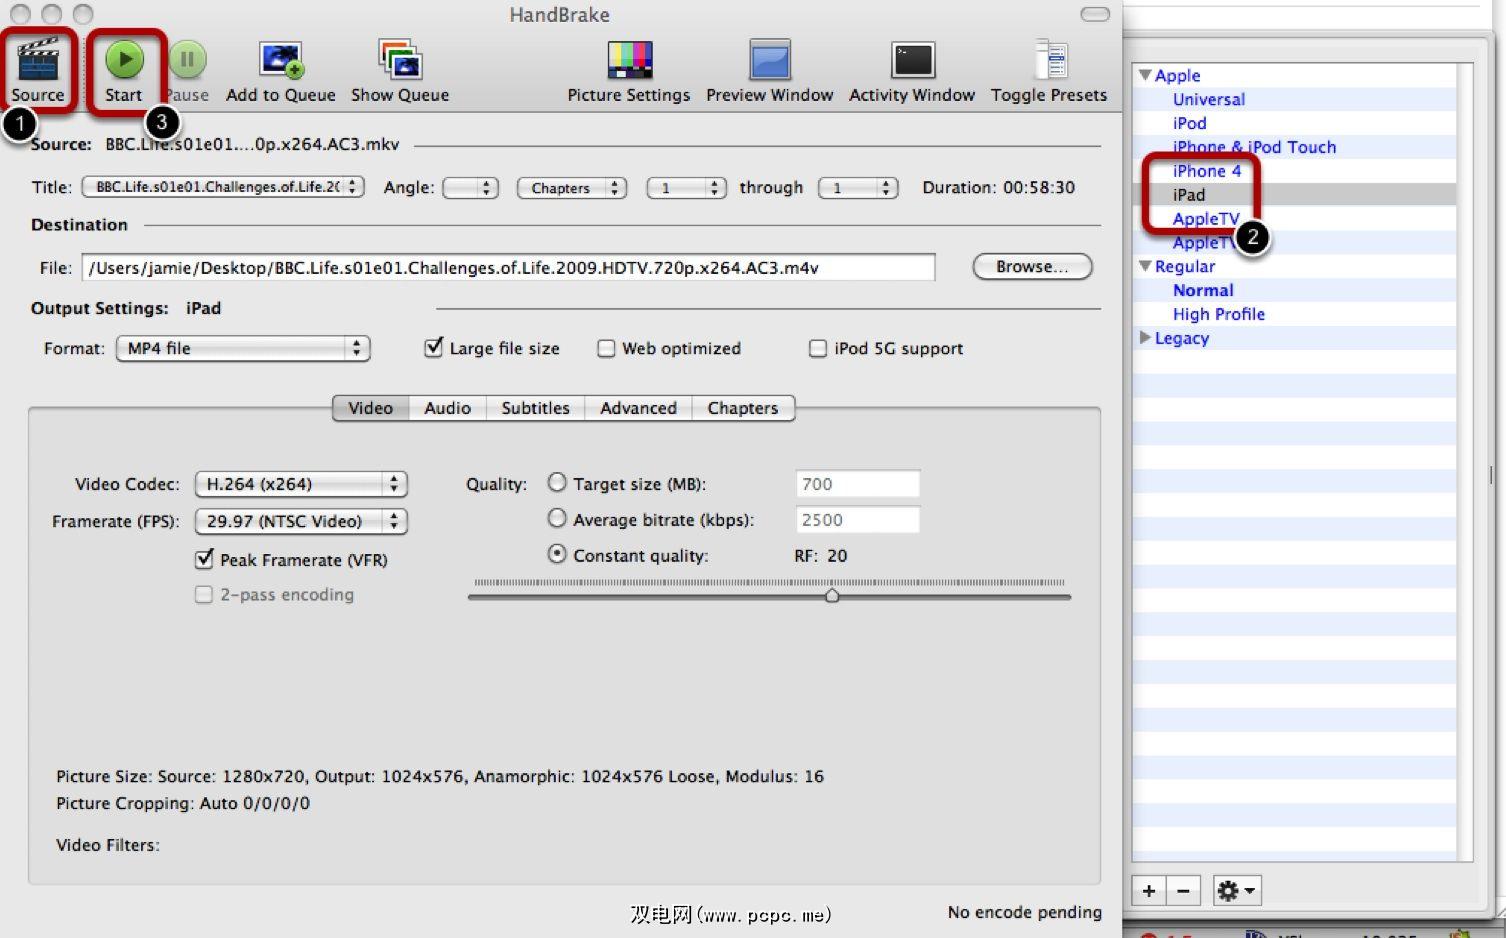Click the Browse... button

[x=1032, y=267]
